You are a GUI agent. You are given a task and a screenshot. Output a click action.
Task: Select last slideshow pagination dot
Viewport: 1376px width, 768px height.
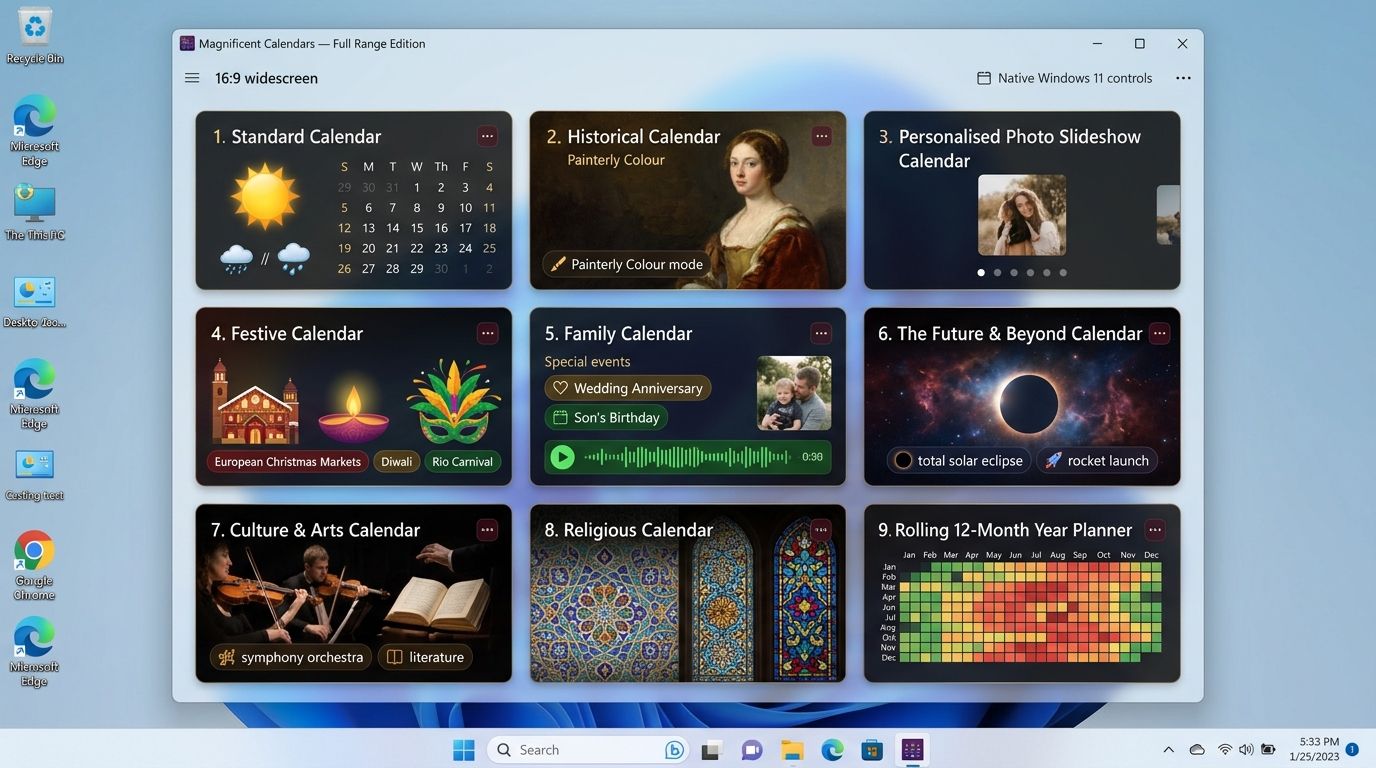[1063, 272]
